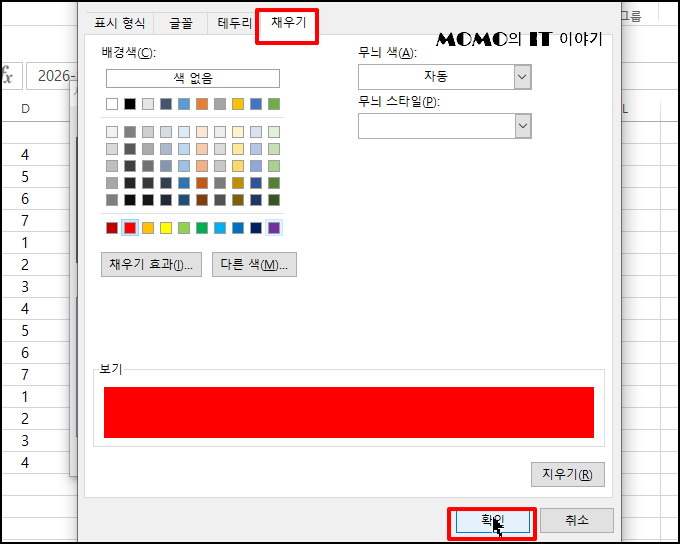Select the standard light green swatch
This screenshot has height=544, width=680.
point(184,228)
